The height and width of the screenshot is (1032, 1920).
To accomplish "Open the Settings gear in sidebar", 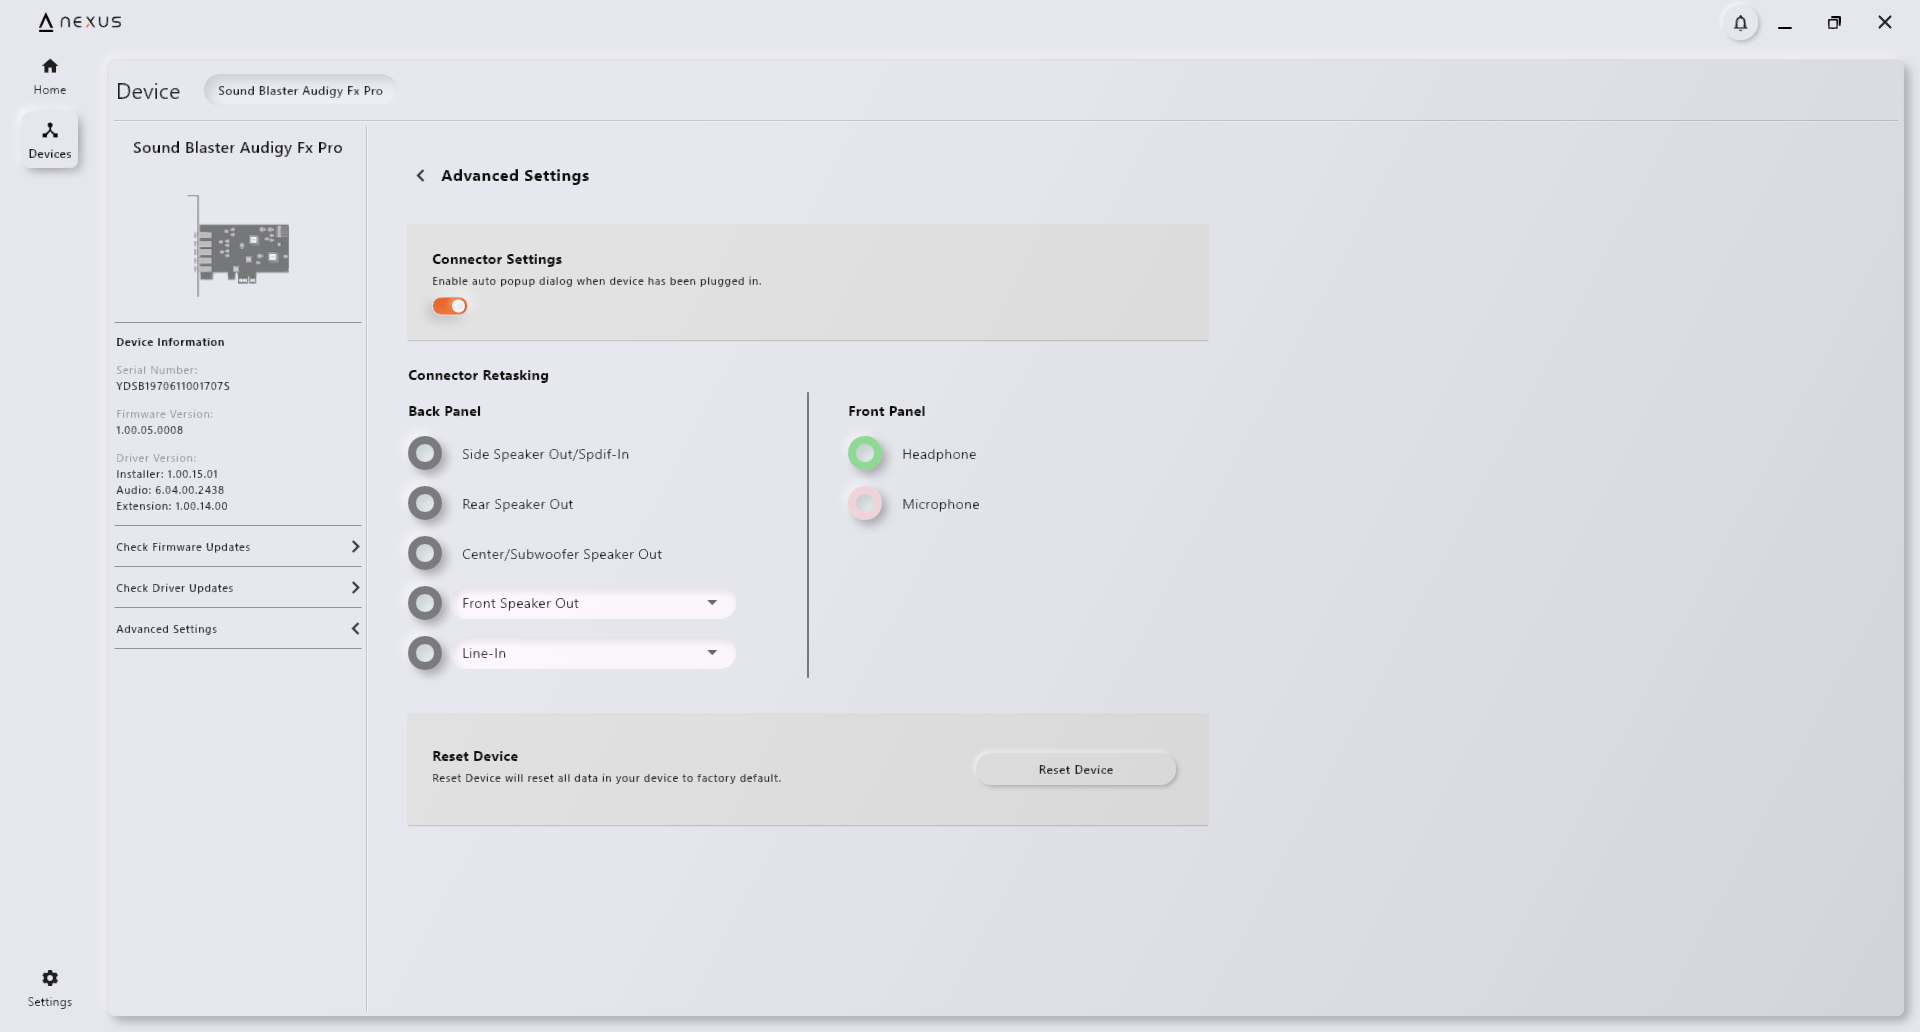I will [50, 988].
